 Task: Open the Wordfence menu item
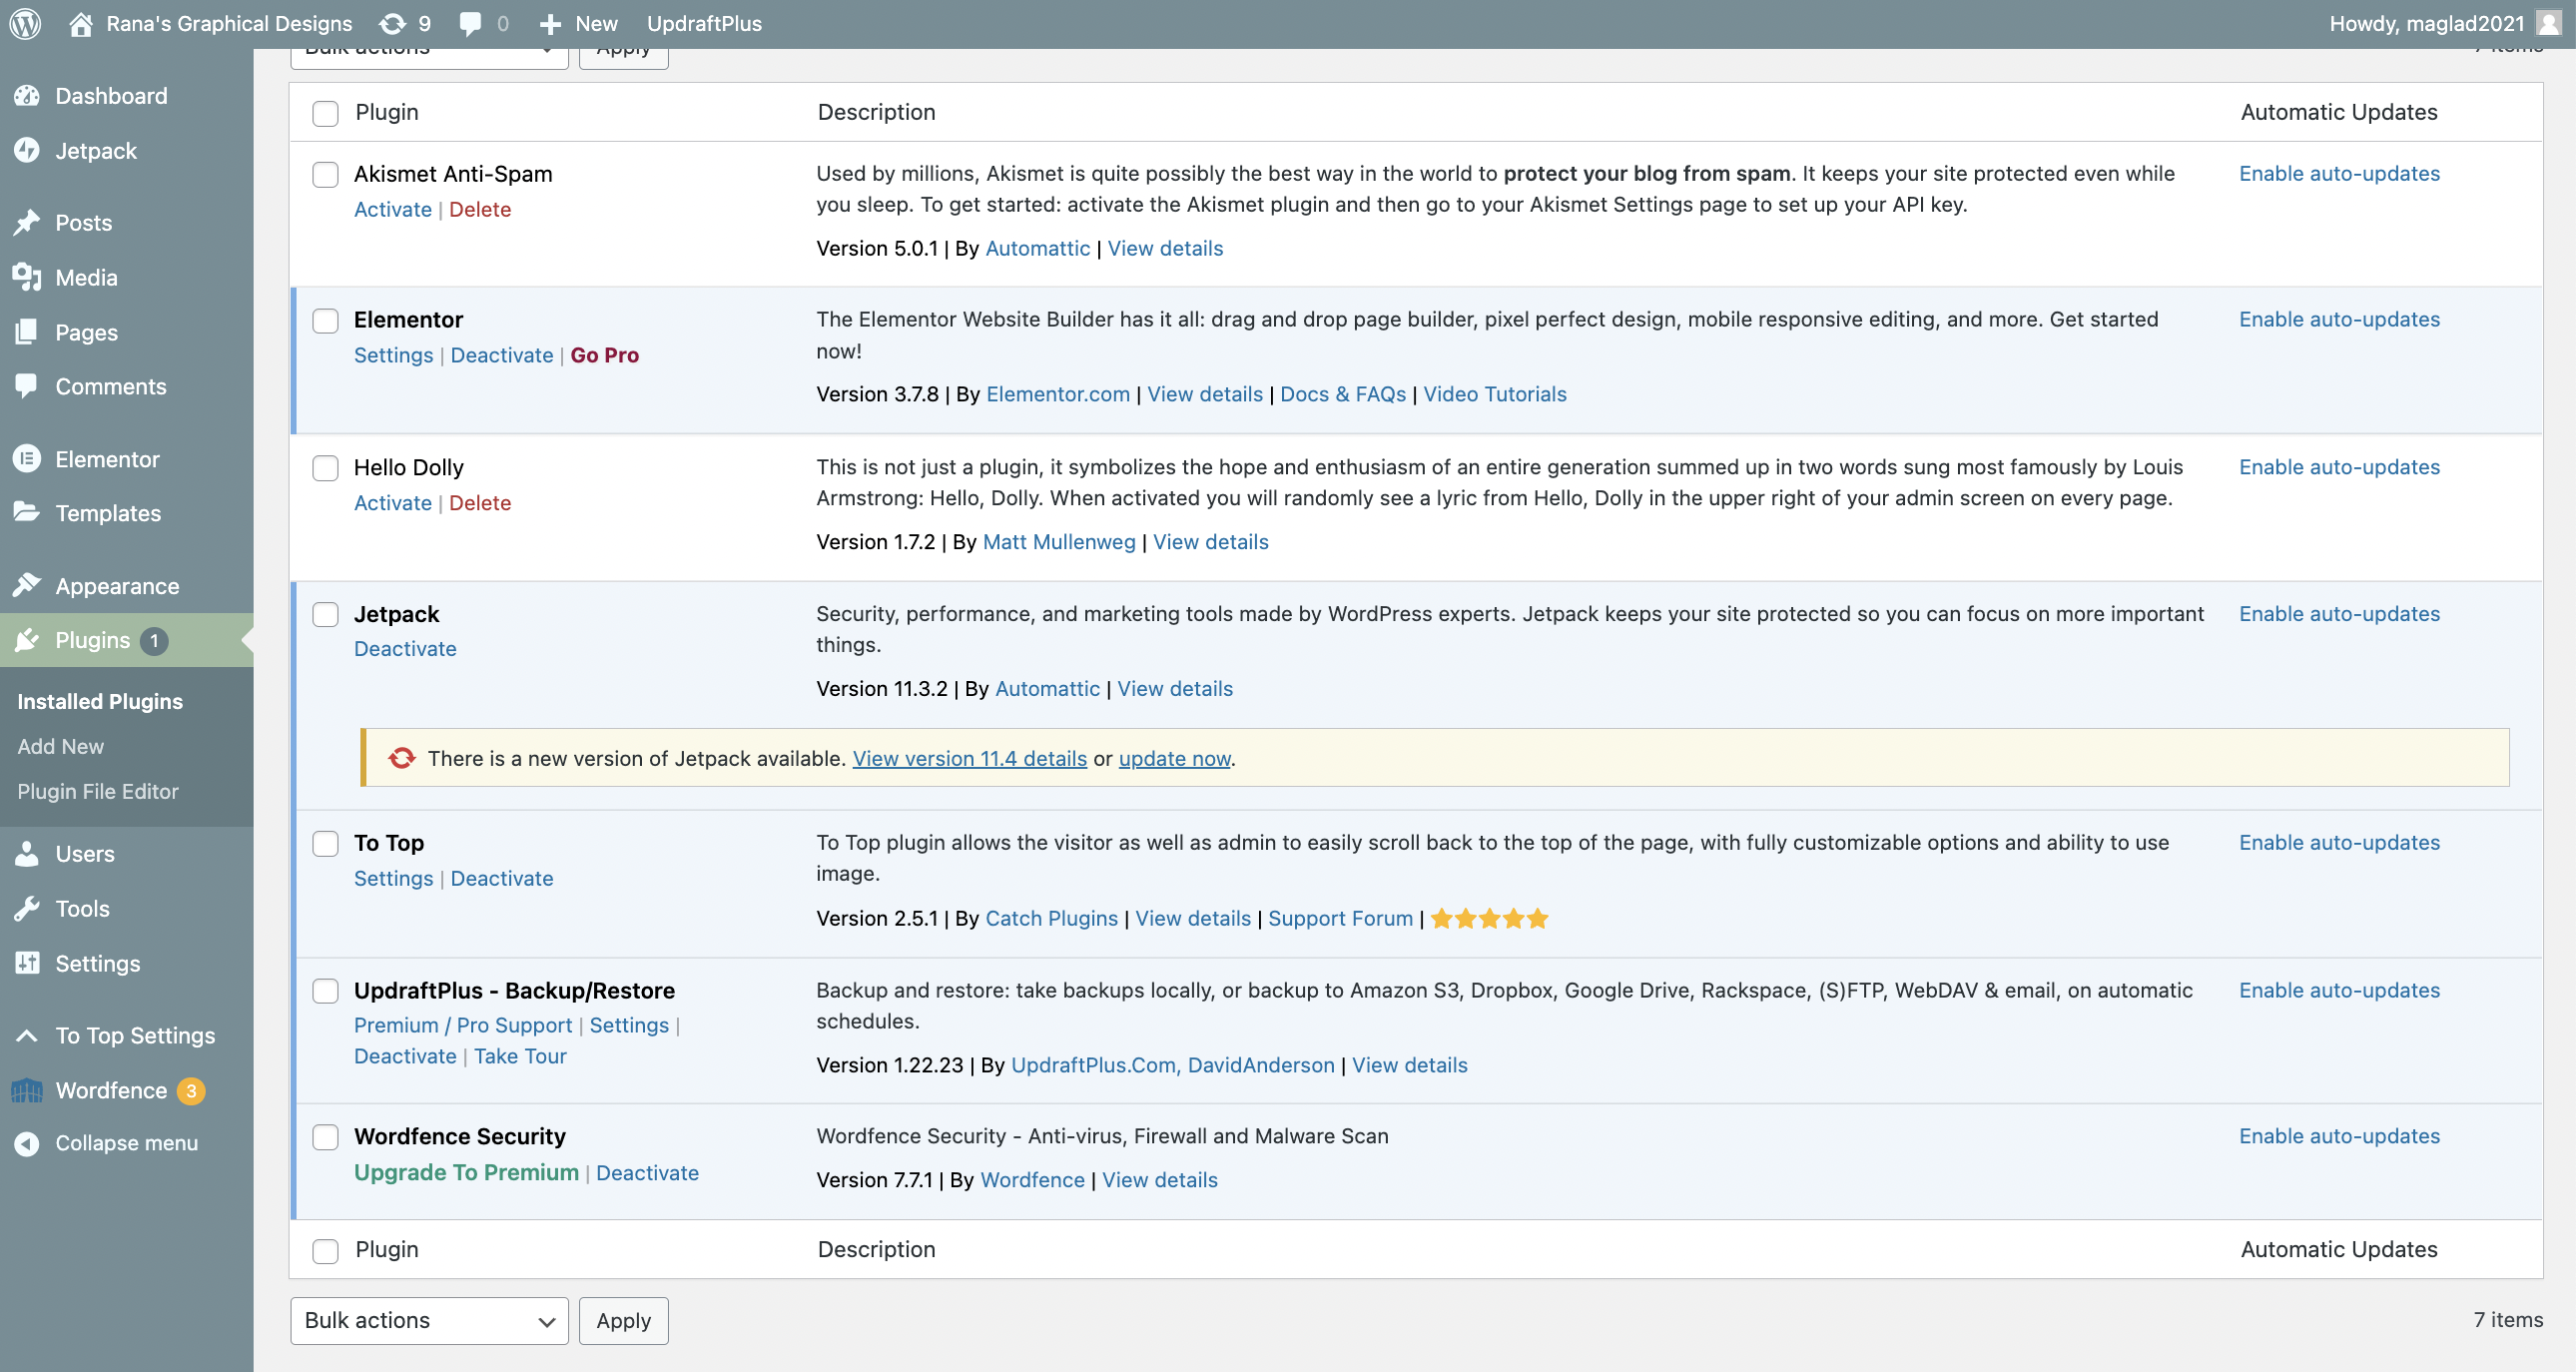[111, 1090]
